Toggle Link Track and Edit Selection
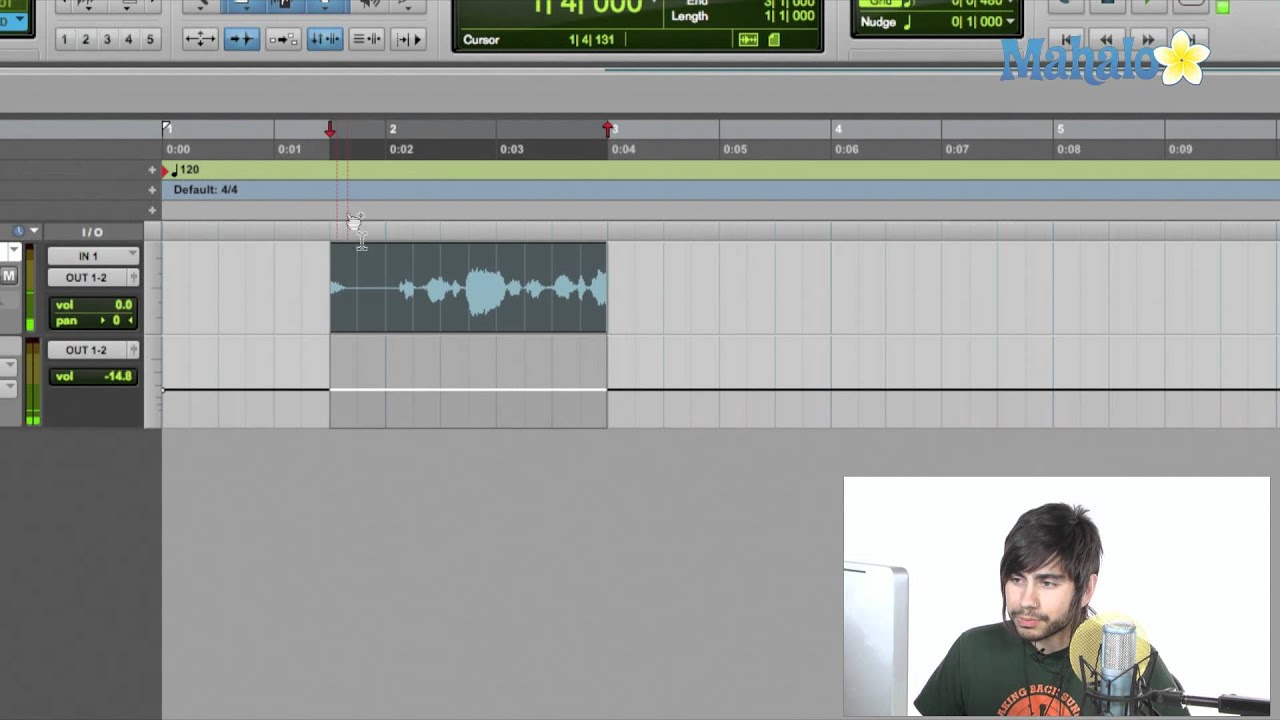Screen dimensions: 1280x720 tap(367, 39)
